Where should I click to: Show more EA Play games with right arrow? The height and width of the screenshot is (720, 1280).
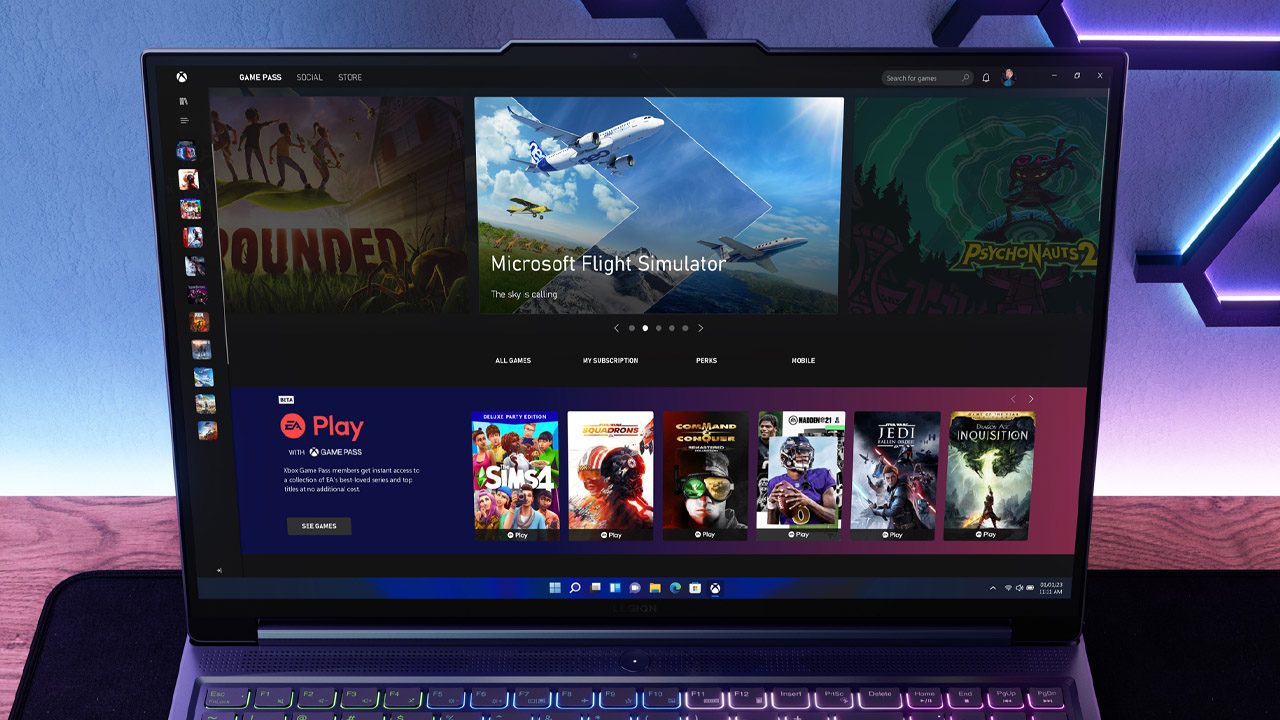(x=1031, y=399)
